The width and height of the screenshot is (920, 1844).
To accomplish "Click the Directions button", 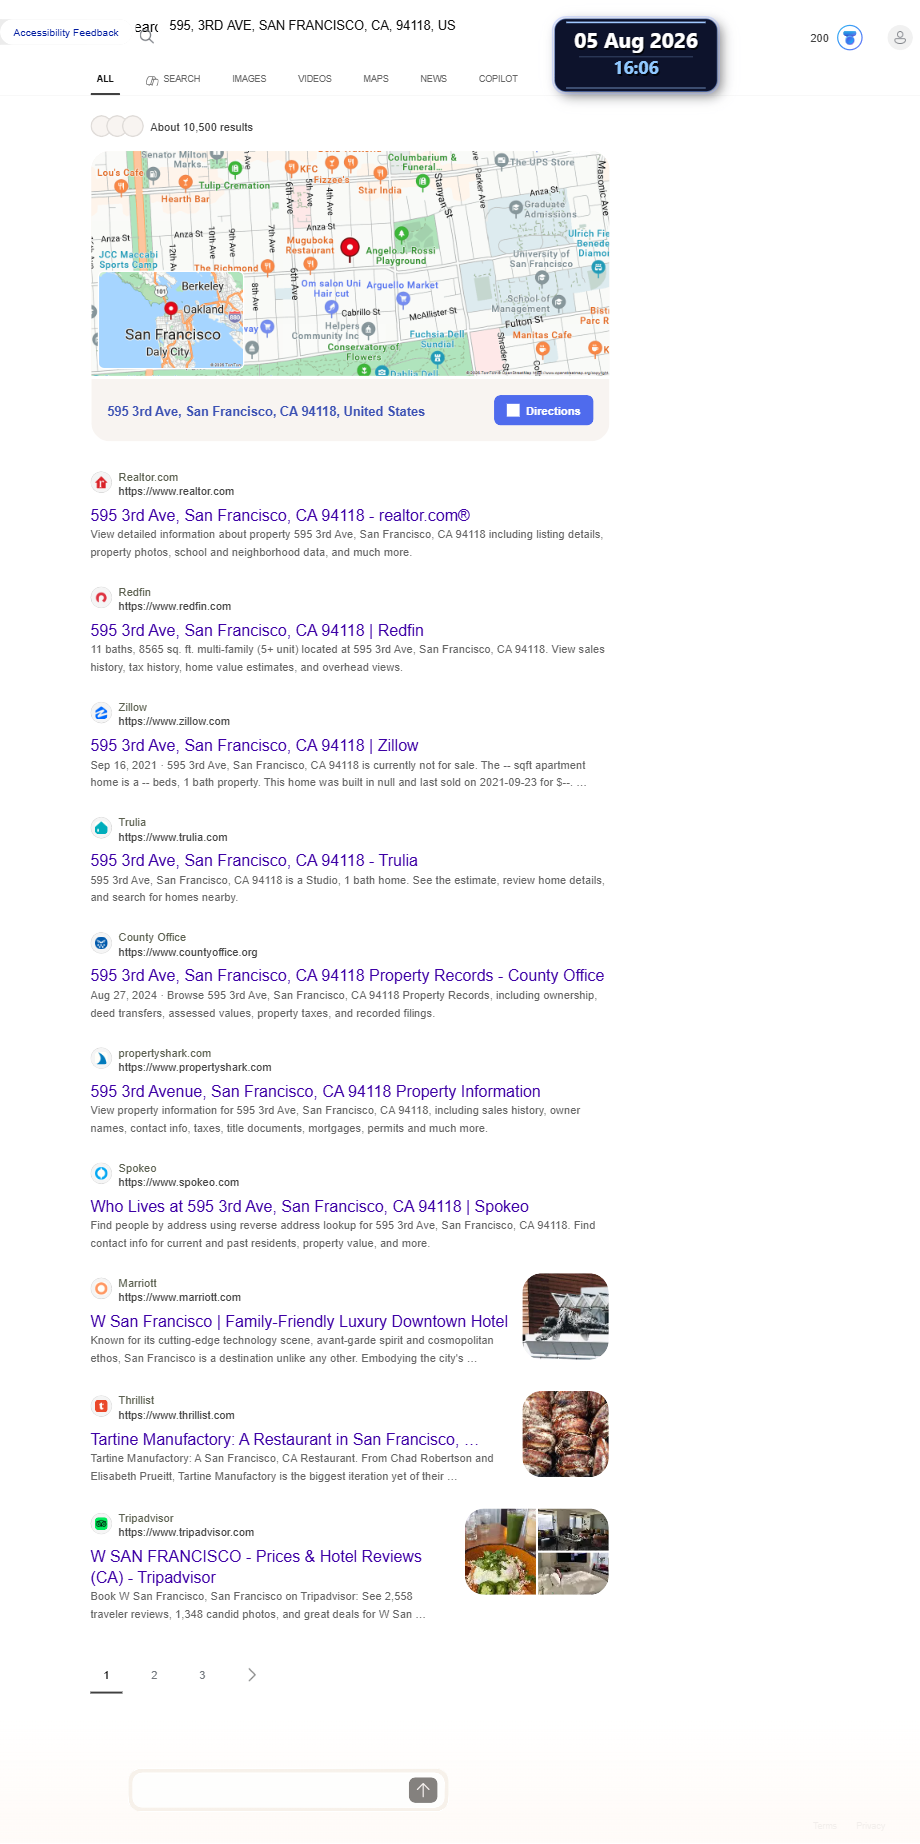I will click(x=543, y=411).
